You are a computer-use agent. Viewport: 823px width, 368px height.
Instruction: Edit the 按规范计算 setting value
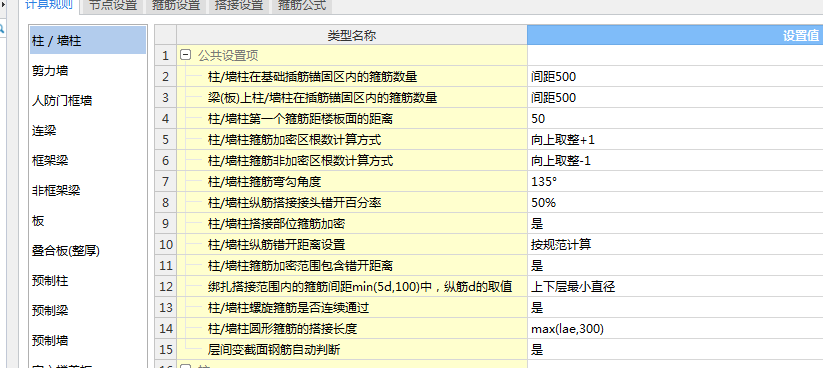coord(675,245)
